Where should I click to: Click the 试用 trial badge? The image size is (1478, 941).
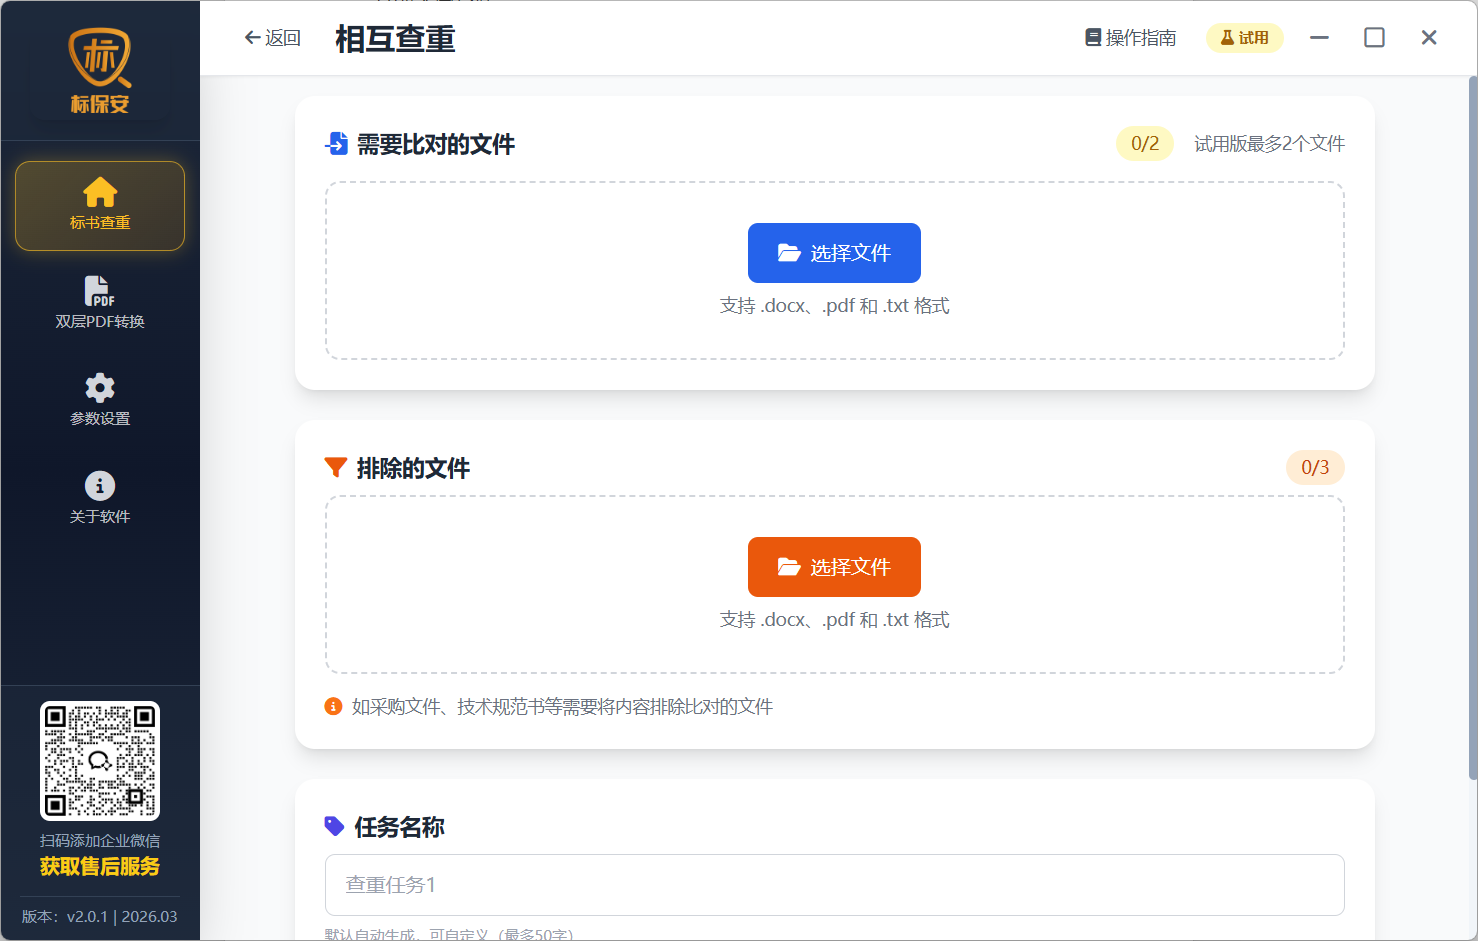pyautogui.click(x=1245, y=38)
